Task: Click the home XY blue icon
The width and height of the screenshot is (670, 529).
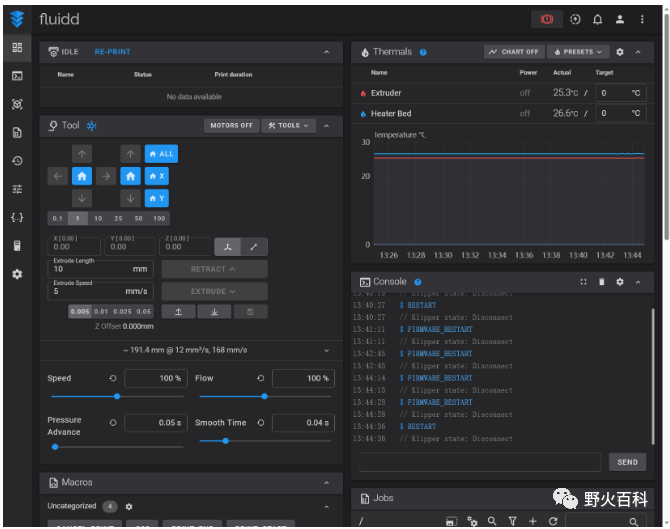Action: pos(82,176)
